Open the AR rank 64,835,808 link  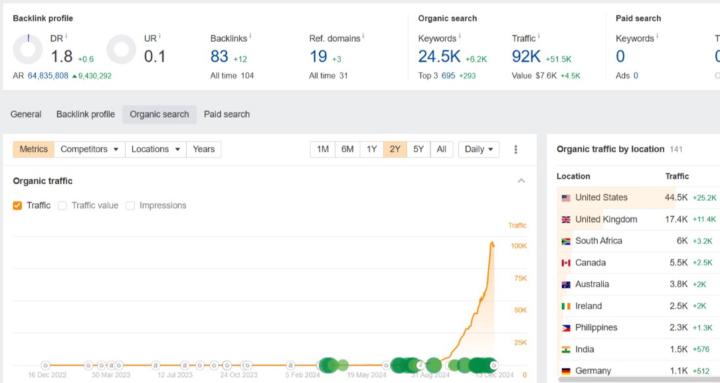click(48, 76)
